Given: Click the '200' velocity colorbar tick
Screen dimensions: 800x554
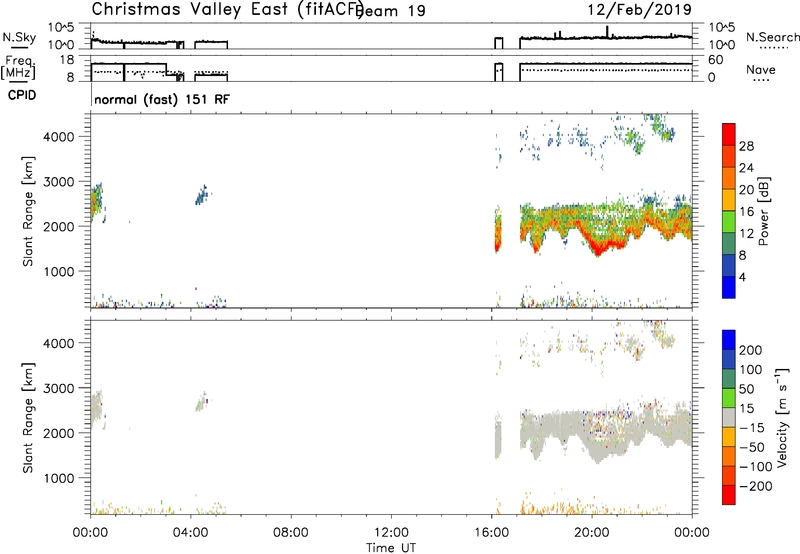Looking at the screenshot, I should [751, 350].
